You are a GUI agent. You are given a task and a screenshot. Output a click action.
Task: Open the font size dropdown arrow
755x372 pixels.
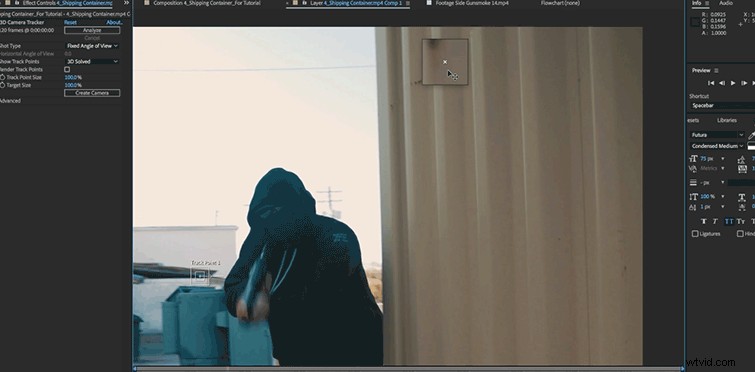(x=722, y=159)
